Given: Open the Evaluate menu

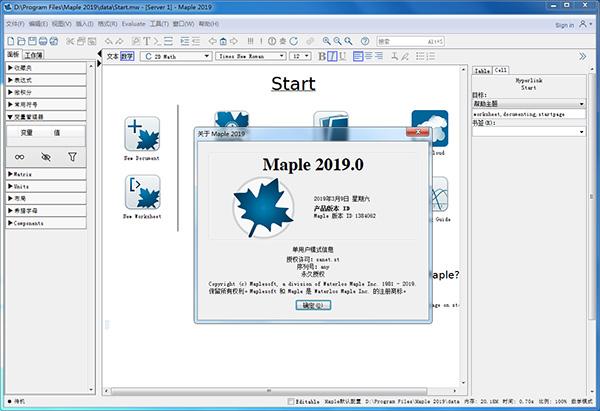Looking at the screenshot, I should 133,24.
